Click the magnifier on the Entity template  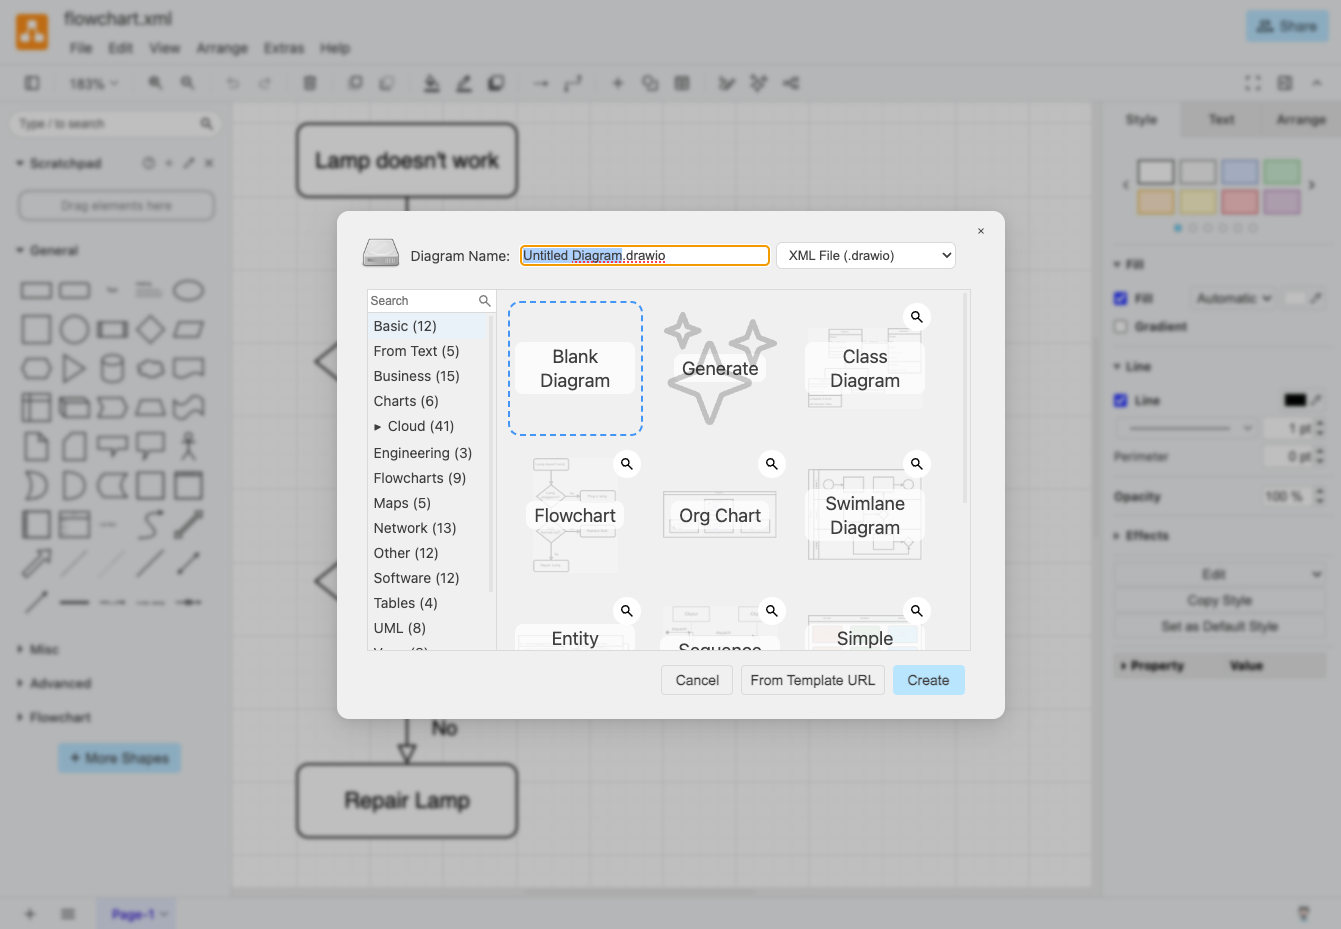tap(626, 611)
